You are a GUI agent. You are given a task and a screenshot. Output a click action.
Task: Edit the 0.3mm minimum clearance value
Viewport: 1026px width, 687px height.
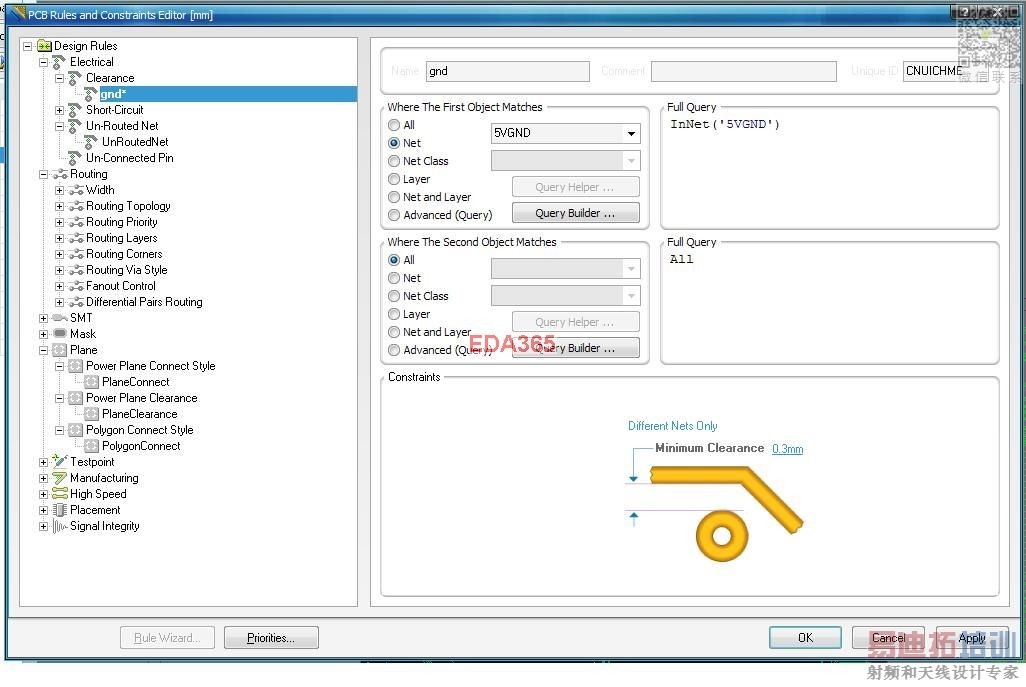(787, 449)
